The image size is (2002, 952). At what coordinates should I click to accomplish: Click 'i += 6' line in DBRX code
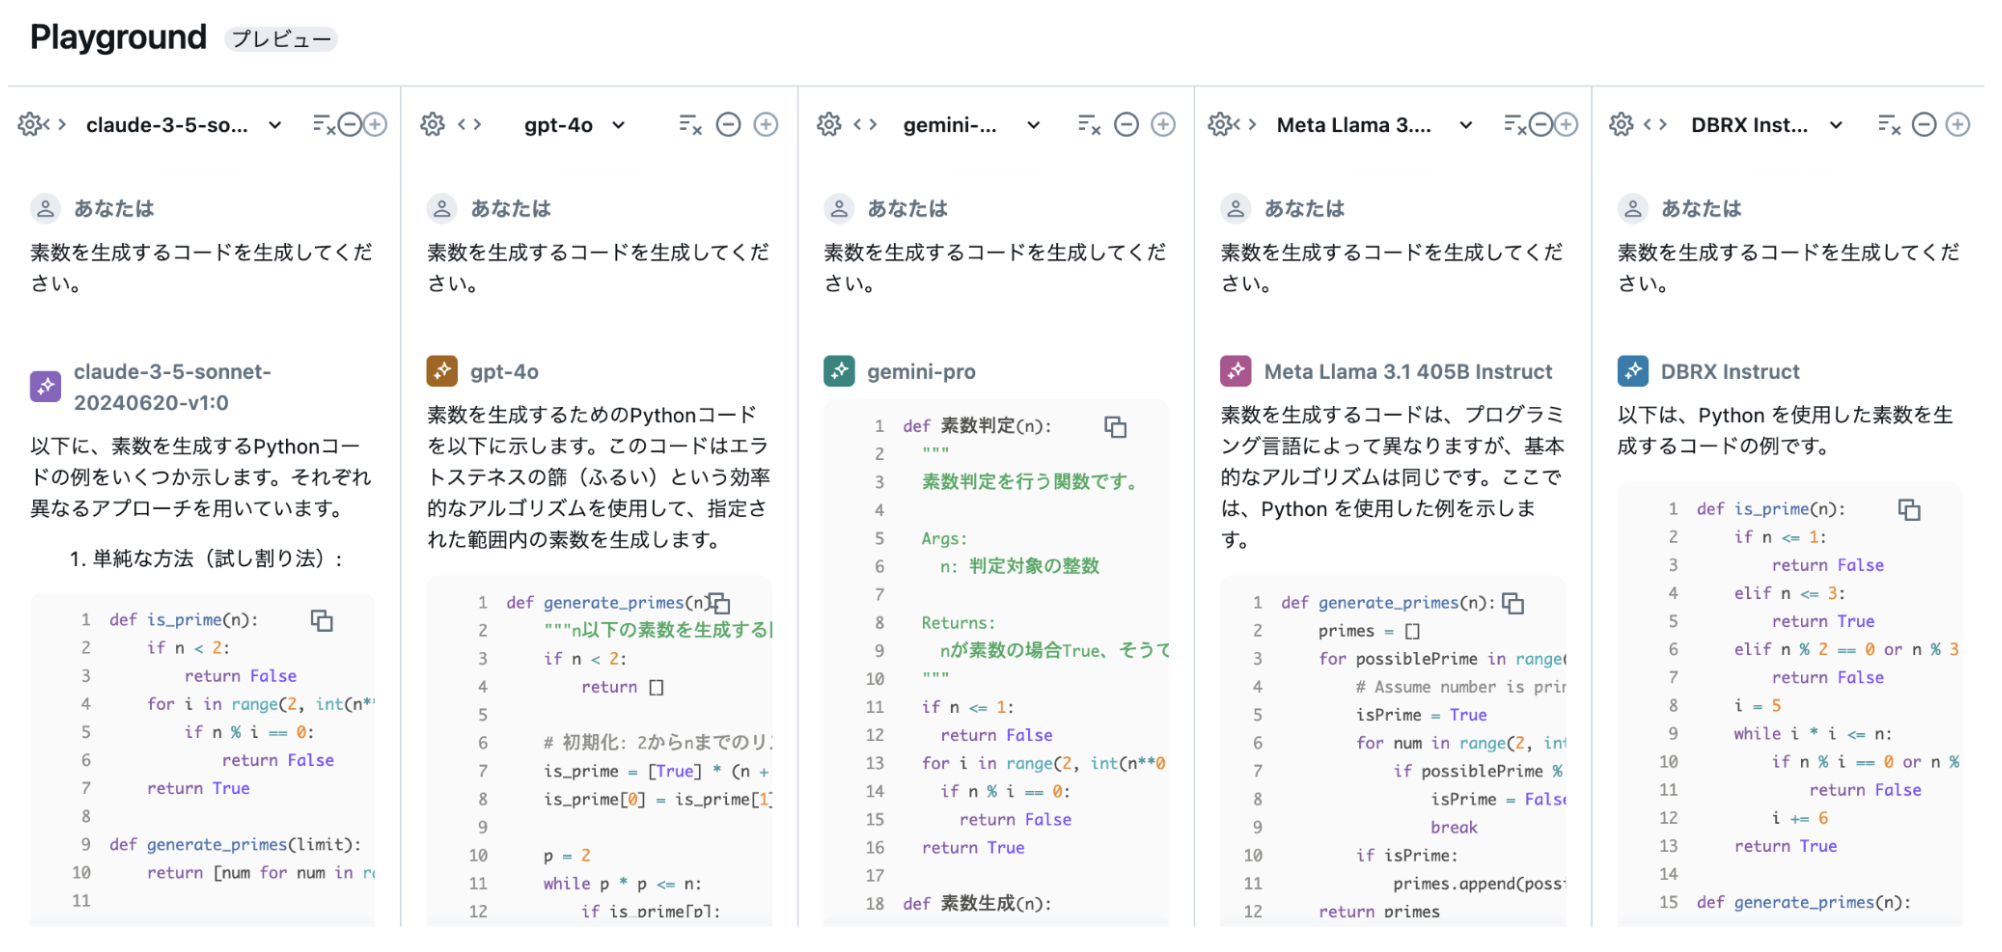coord(1800,818)
